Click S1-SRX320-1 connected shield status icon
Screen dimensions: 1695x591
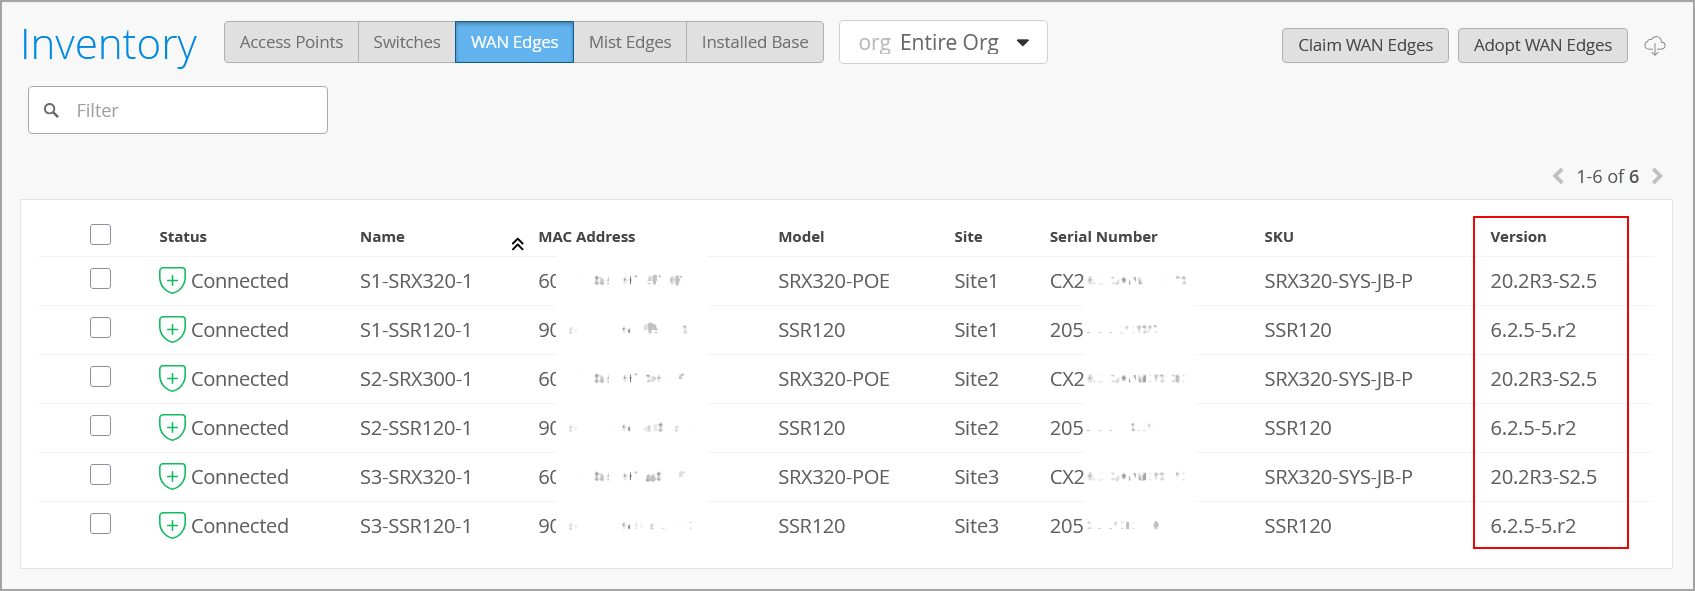pos(172,281)
